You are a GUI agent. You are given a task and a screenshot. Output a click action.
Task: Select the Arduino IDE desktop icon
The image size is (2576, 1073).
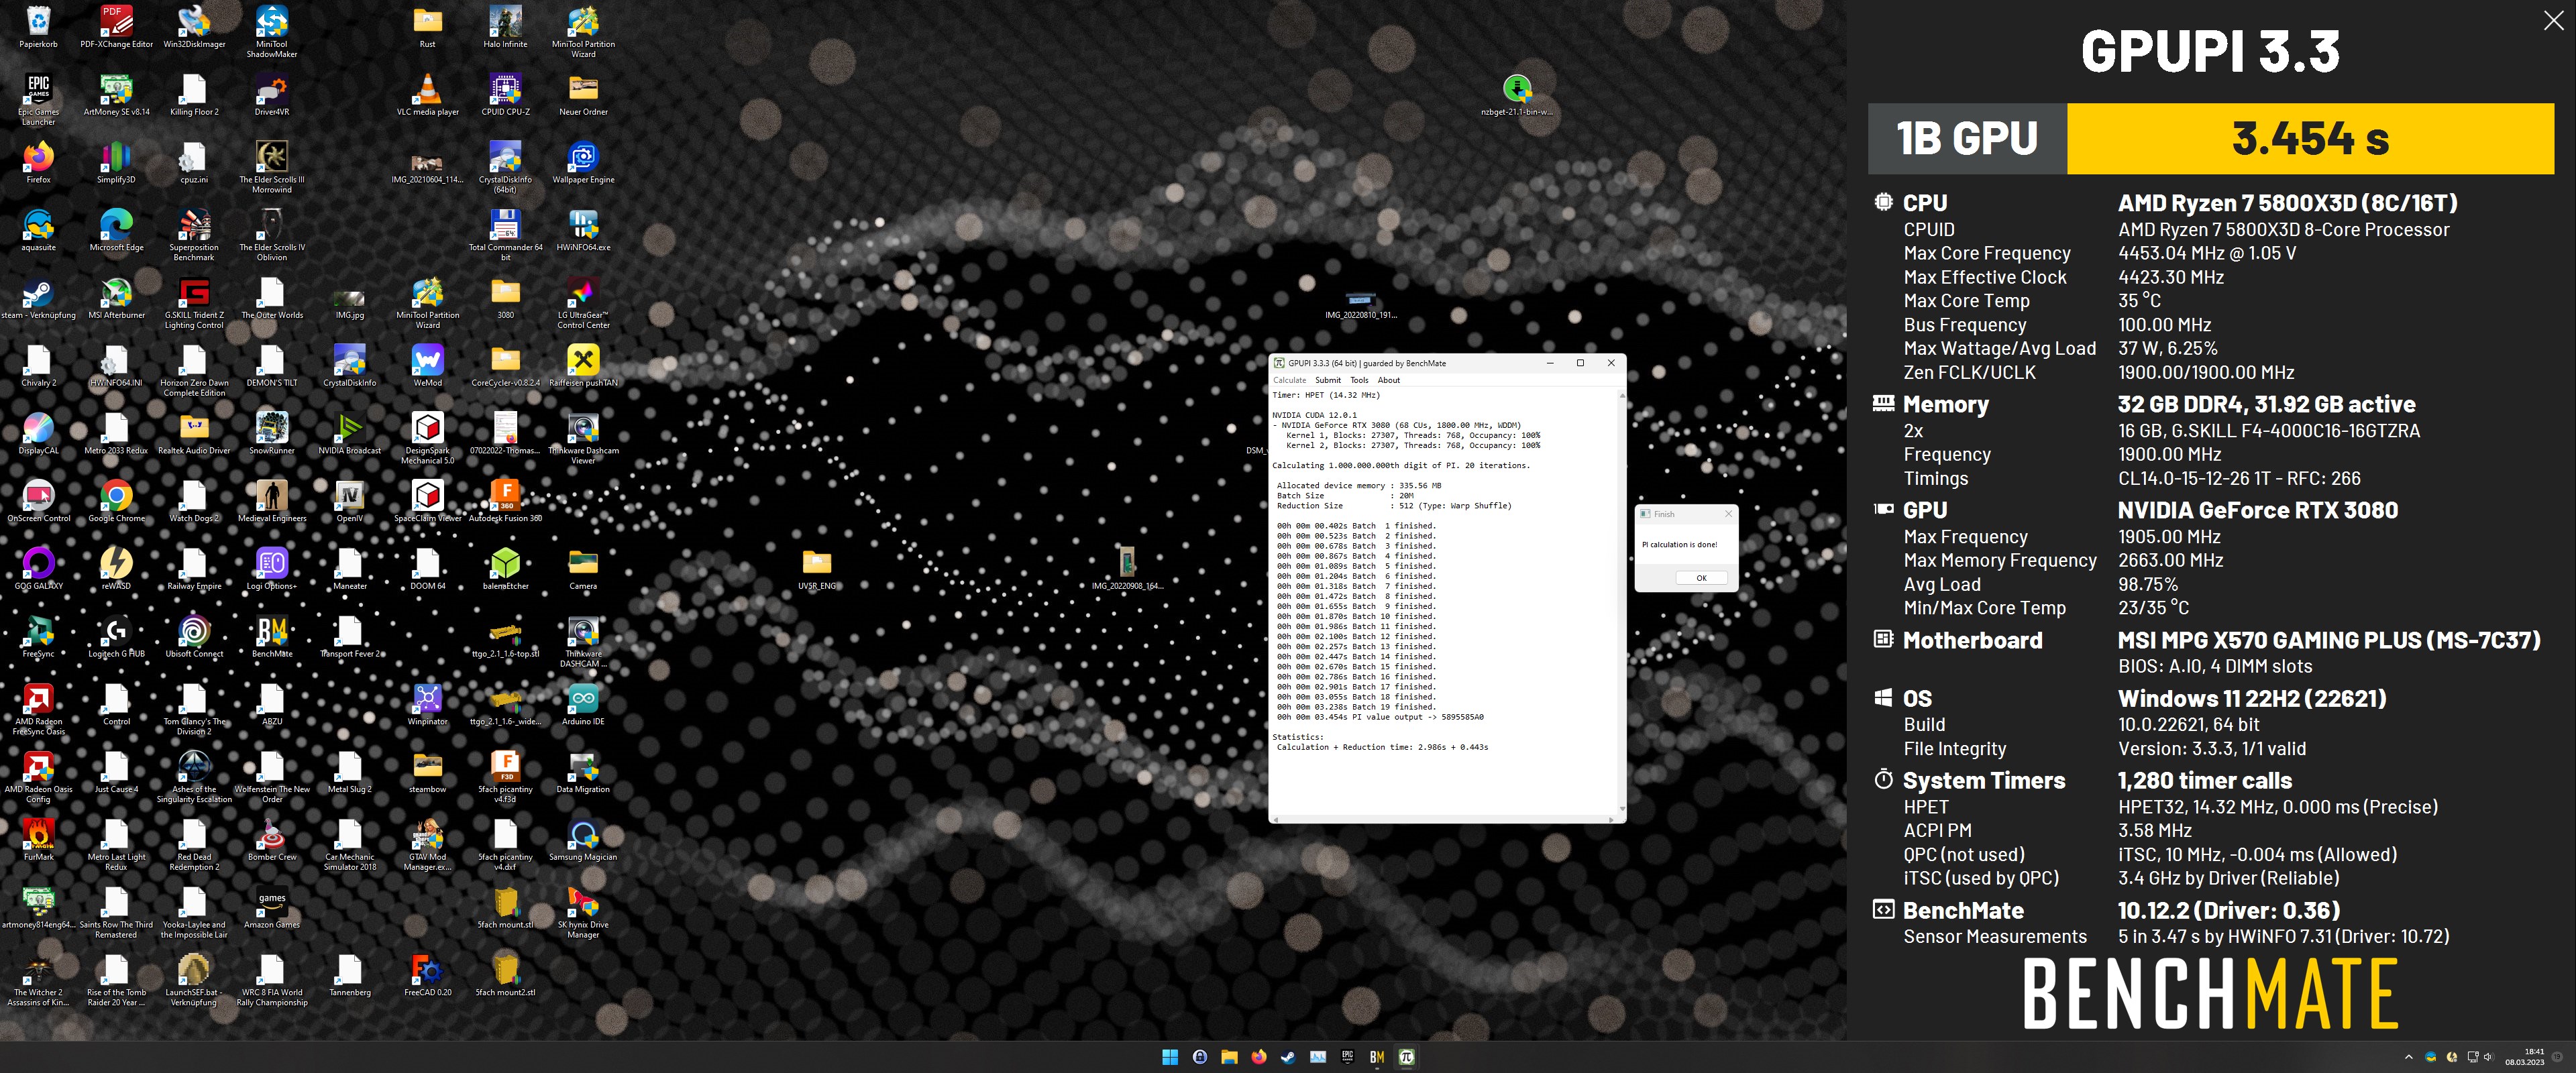(583, 704)
